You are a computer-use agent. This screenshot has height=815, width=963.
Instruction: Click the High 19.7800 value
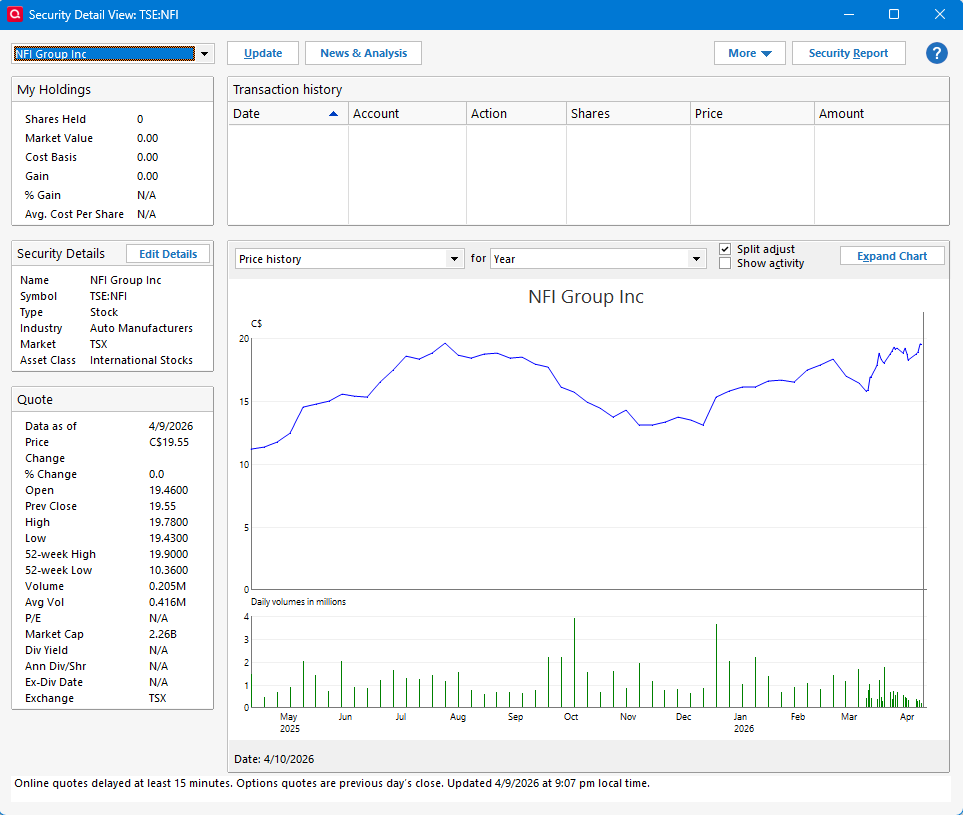click(168, 523)
